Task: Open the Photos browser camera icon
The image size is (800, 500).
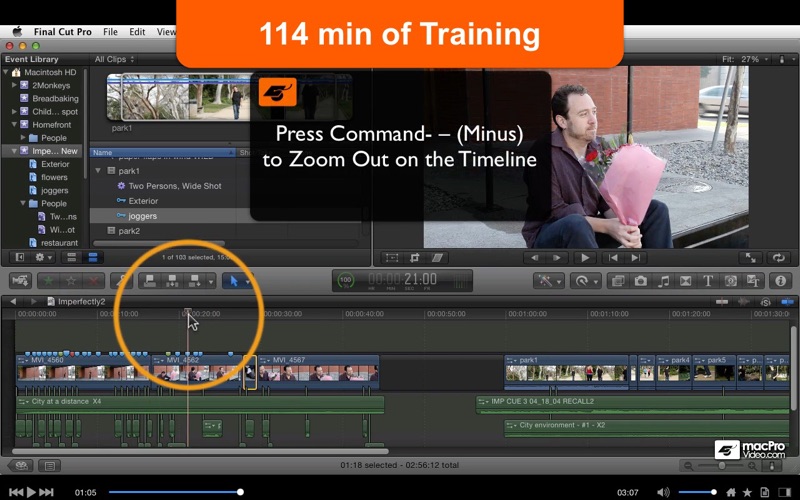Action: [x=640, y=281]
